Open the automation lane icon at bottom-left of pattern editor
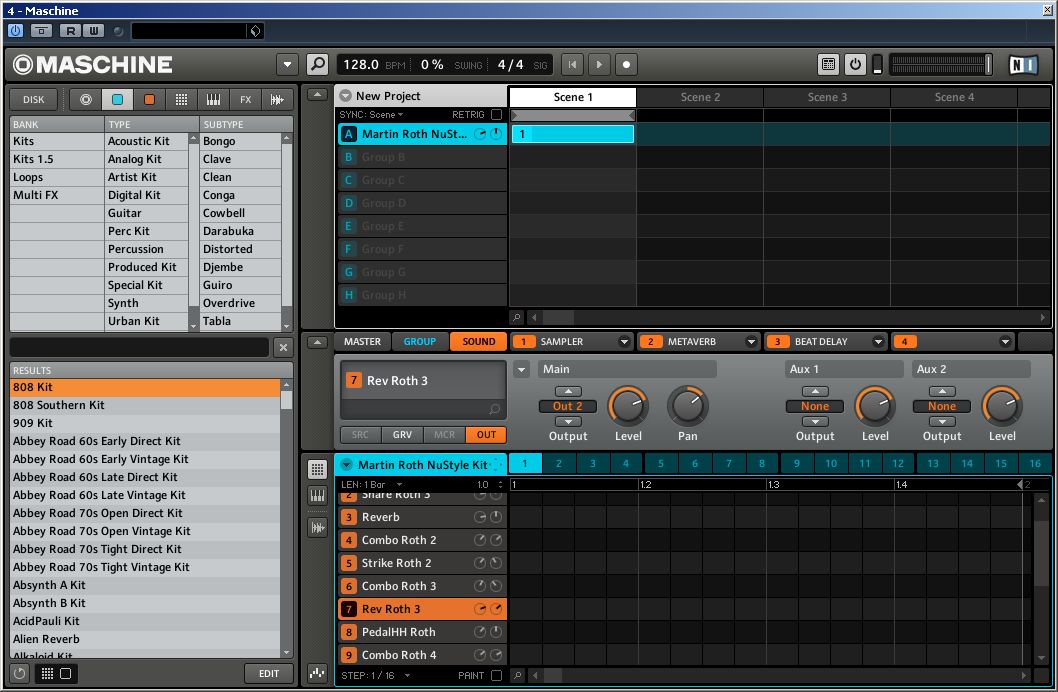The width and height of the screenshot is (1058, 692). point(317,672)
